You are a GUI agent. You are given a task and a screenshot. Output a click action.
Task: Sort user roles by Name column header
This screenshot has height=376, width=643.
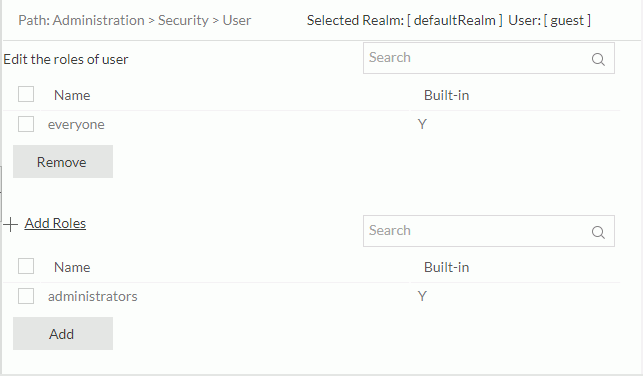coord(72,95)
